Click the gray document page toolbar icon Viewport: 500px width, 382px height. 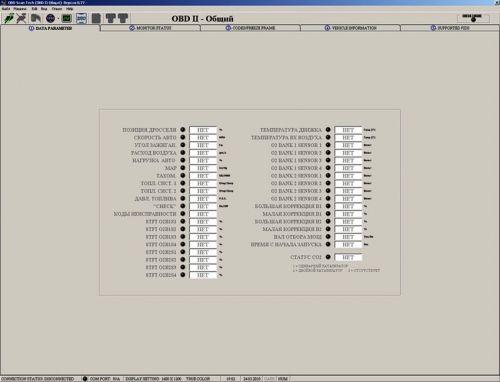tap(96, 18)
